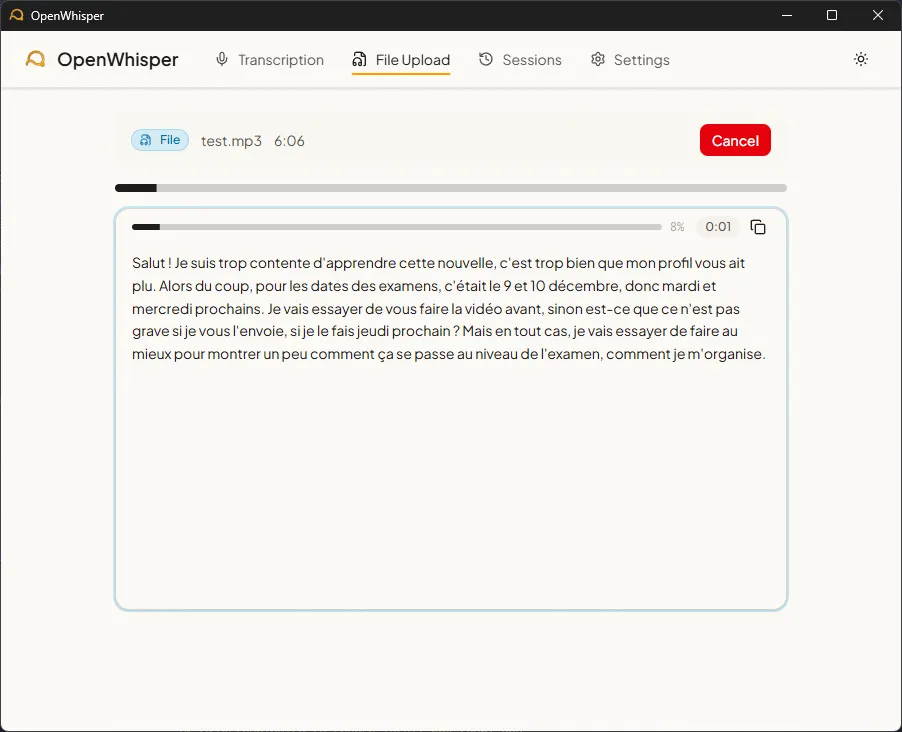The height and width of the screenshot is (732, 902).
Task: Click the blue File badge icon
Action: [146, 140]
